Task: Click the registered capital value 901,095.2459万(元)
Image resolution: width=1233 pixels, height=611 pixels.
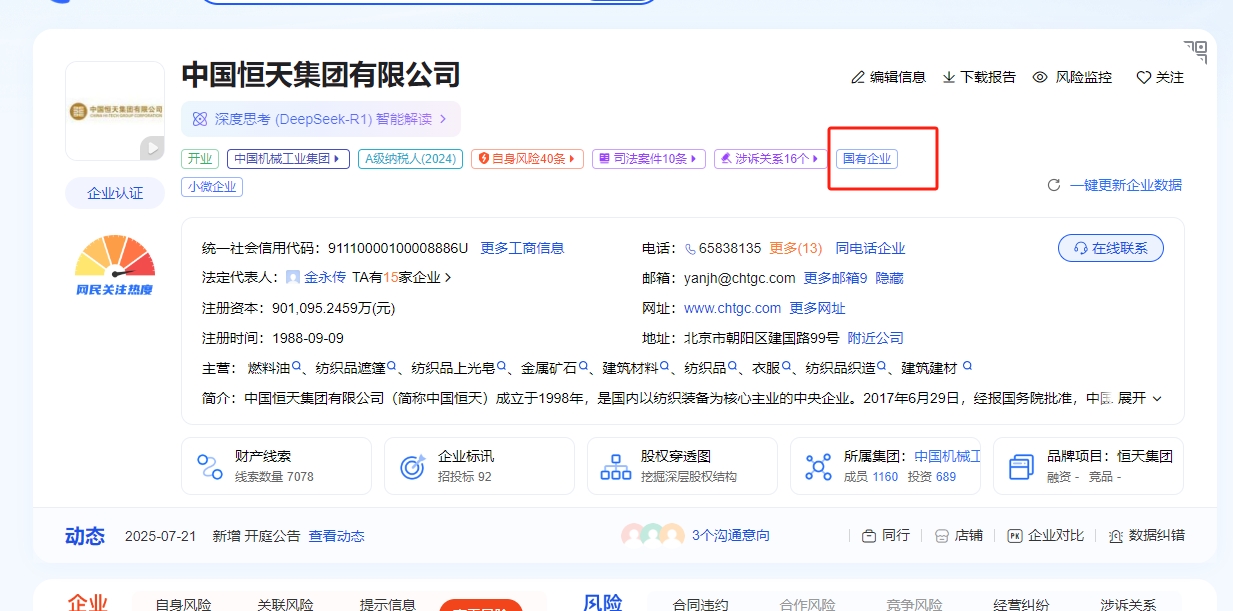Action: tap(333, 308)
